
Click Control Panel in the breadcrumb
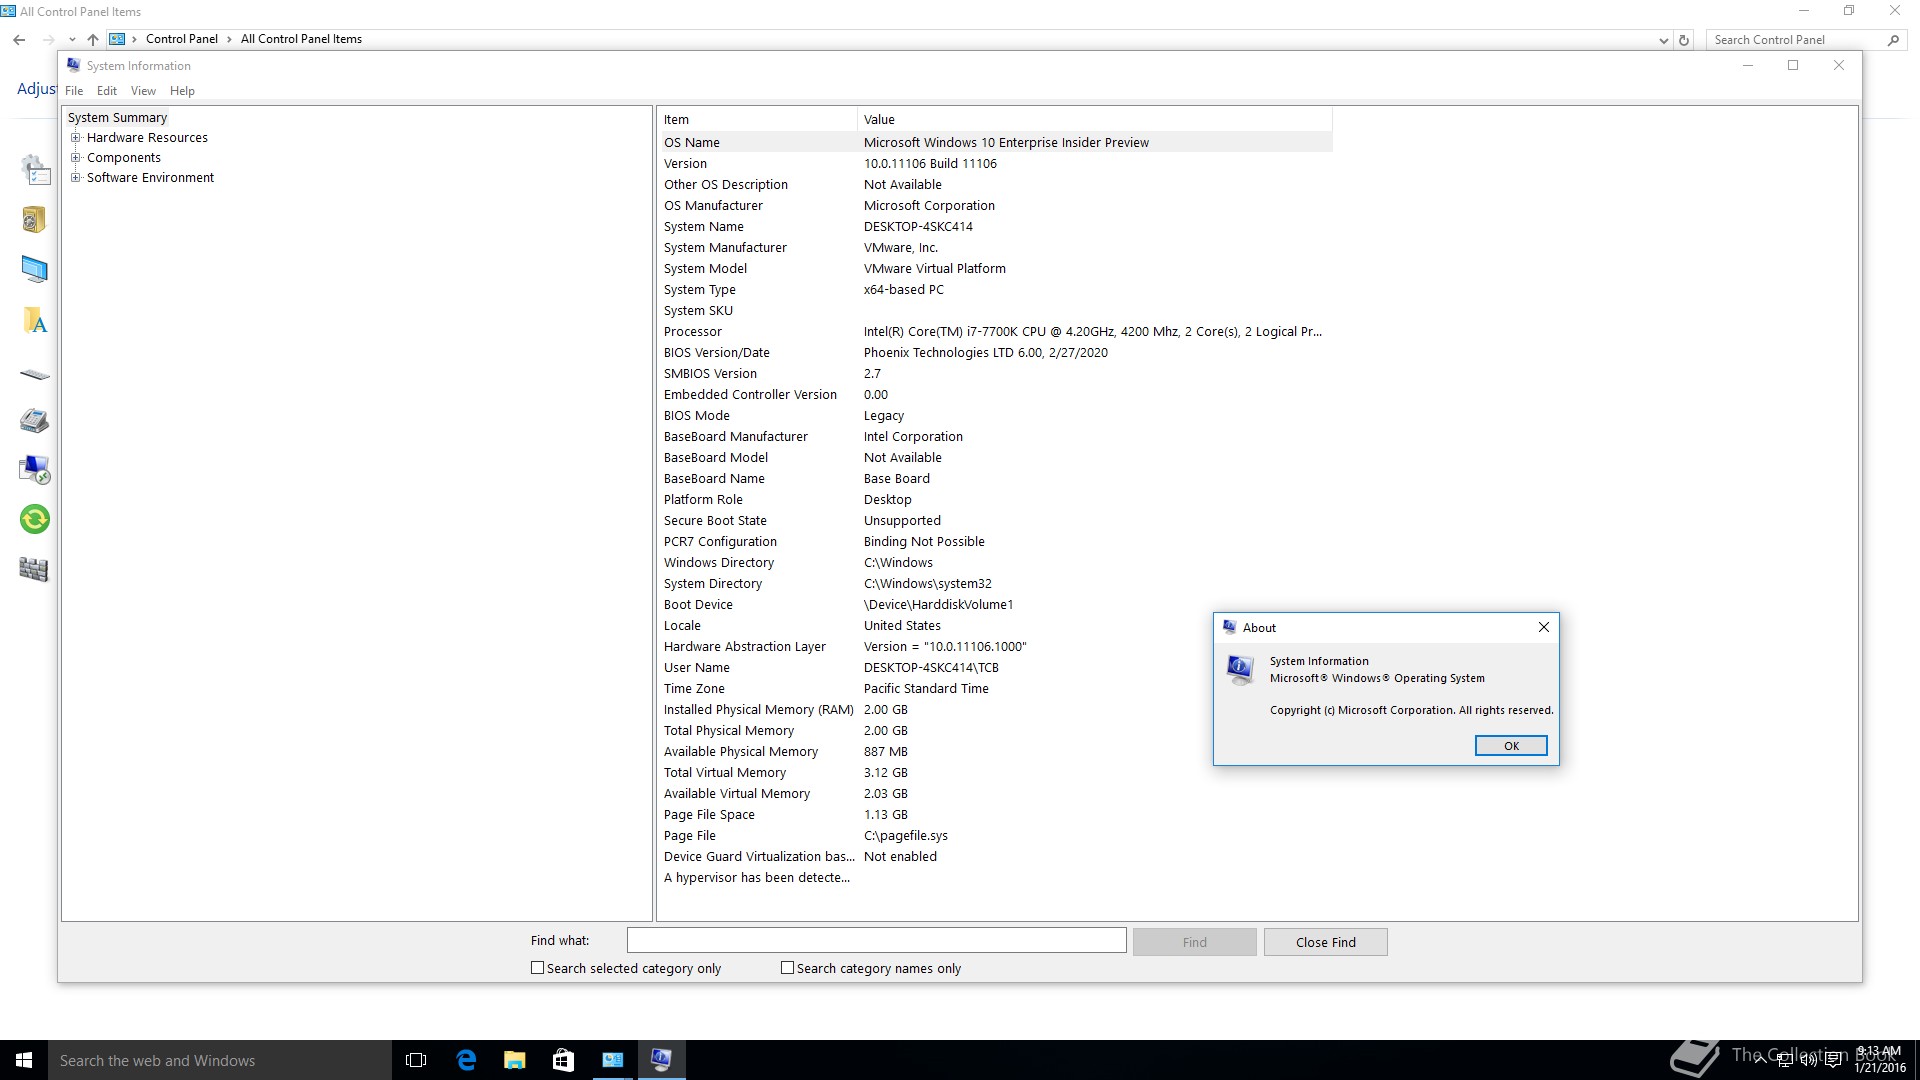(181, 39)
